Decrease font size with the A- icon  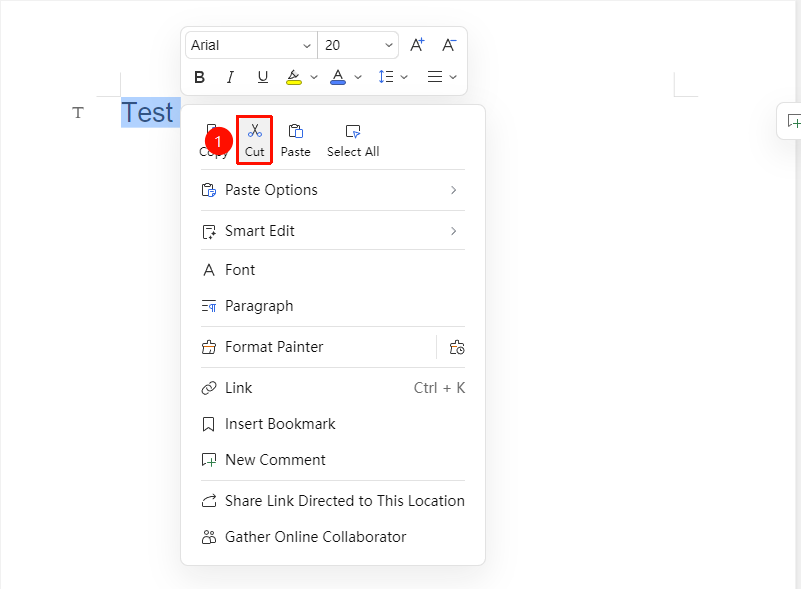pos(449,45)
